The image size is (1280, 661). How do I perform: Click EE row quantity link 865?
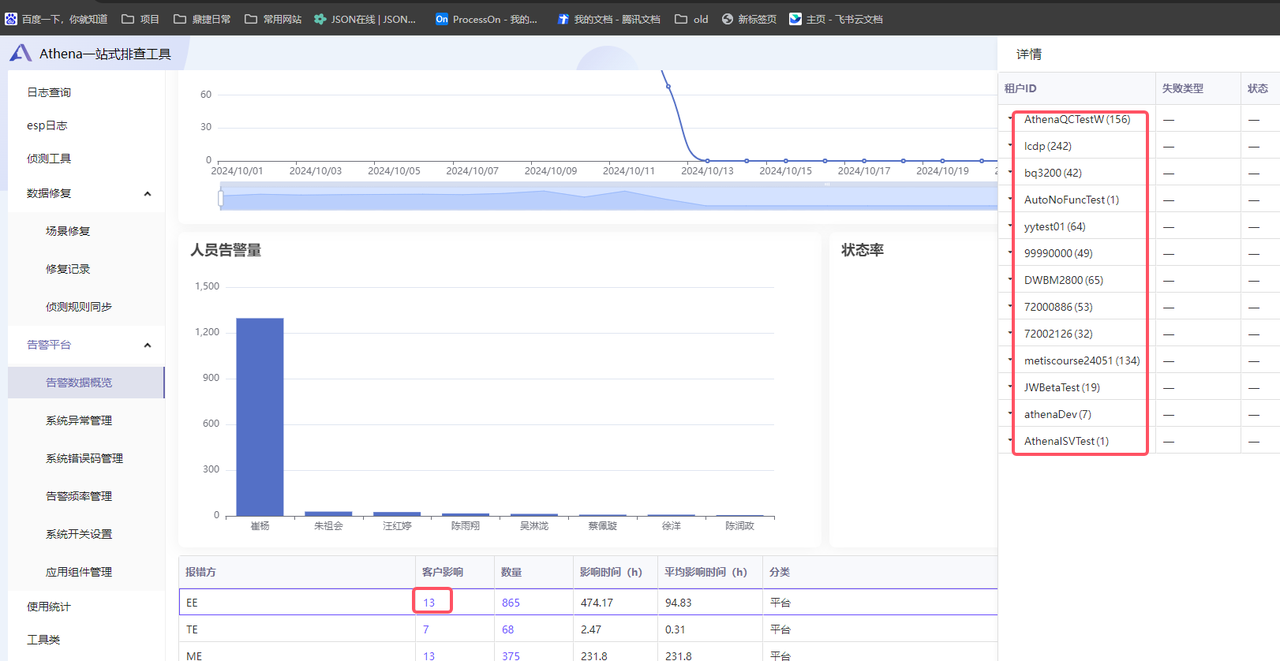(511, 603)
